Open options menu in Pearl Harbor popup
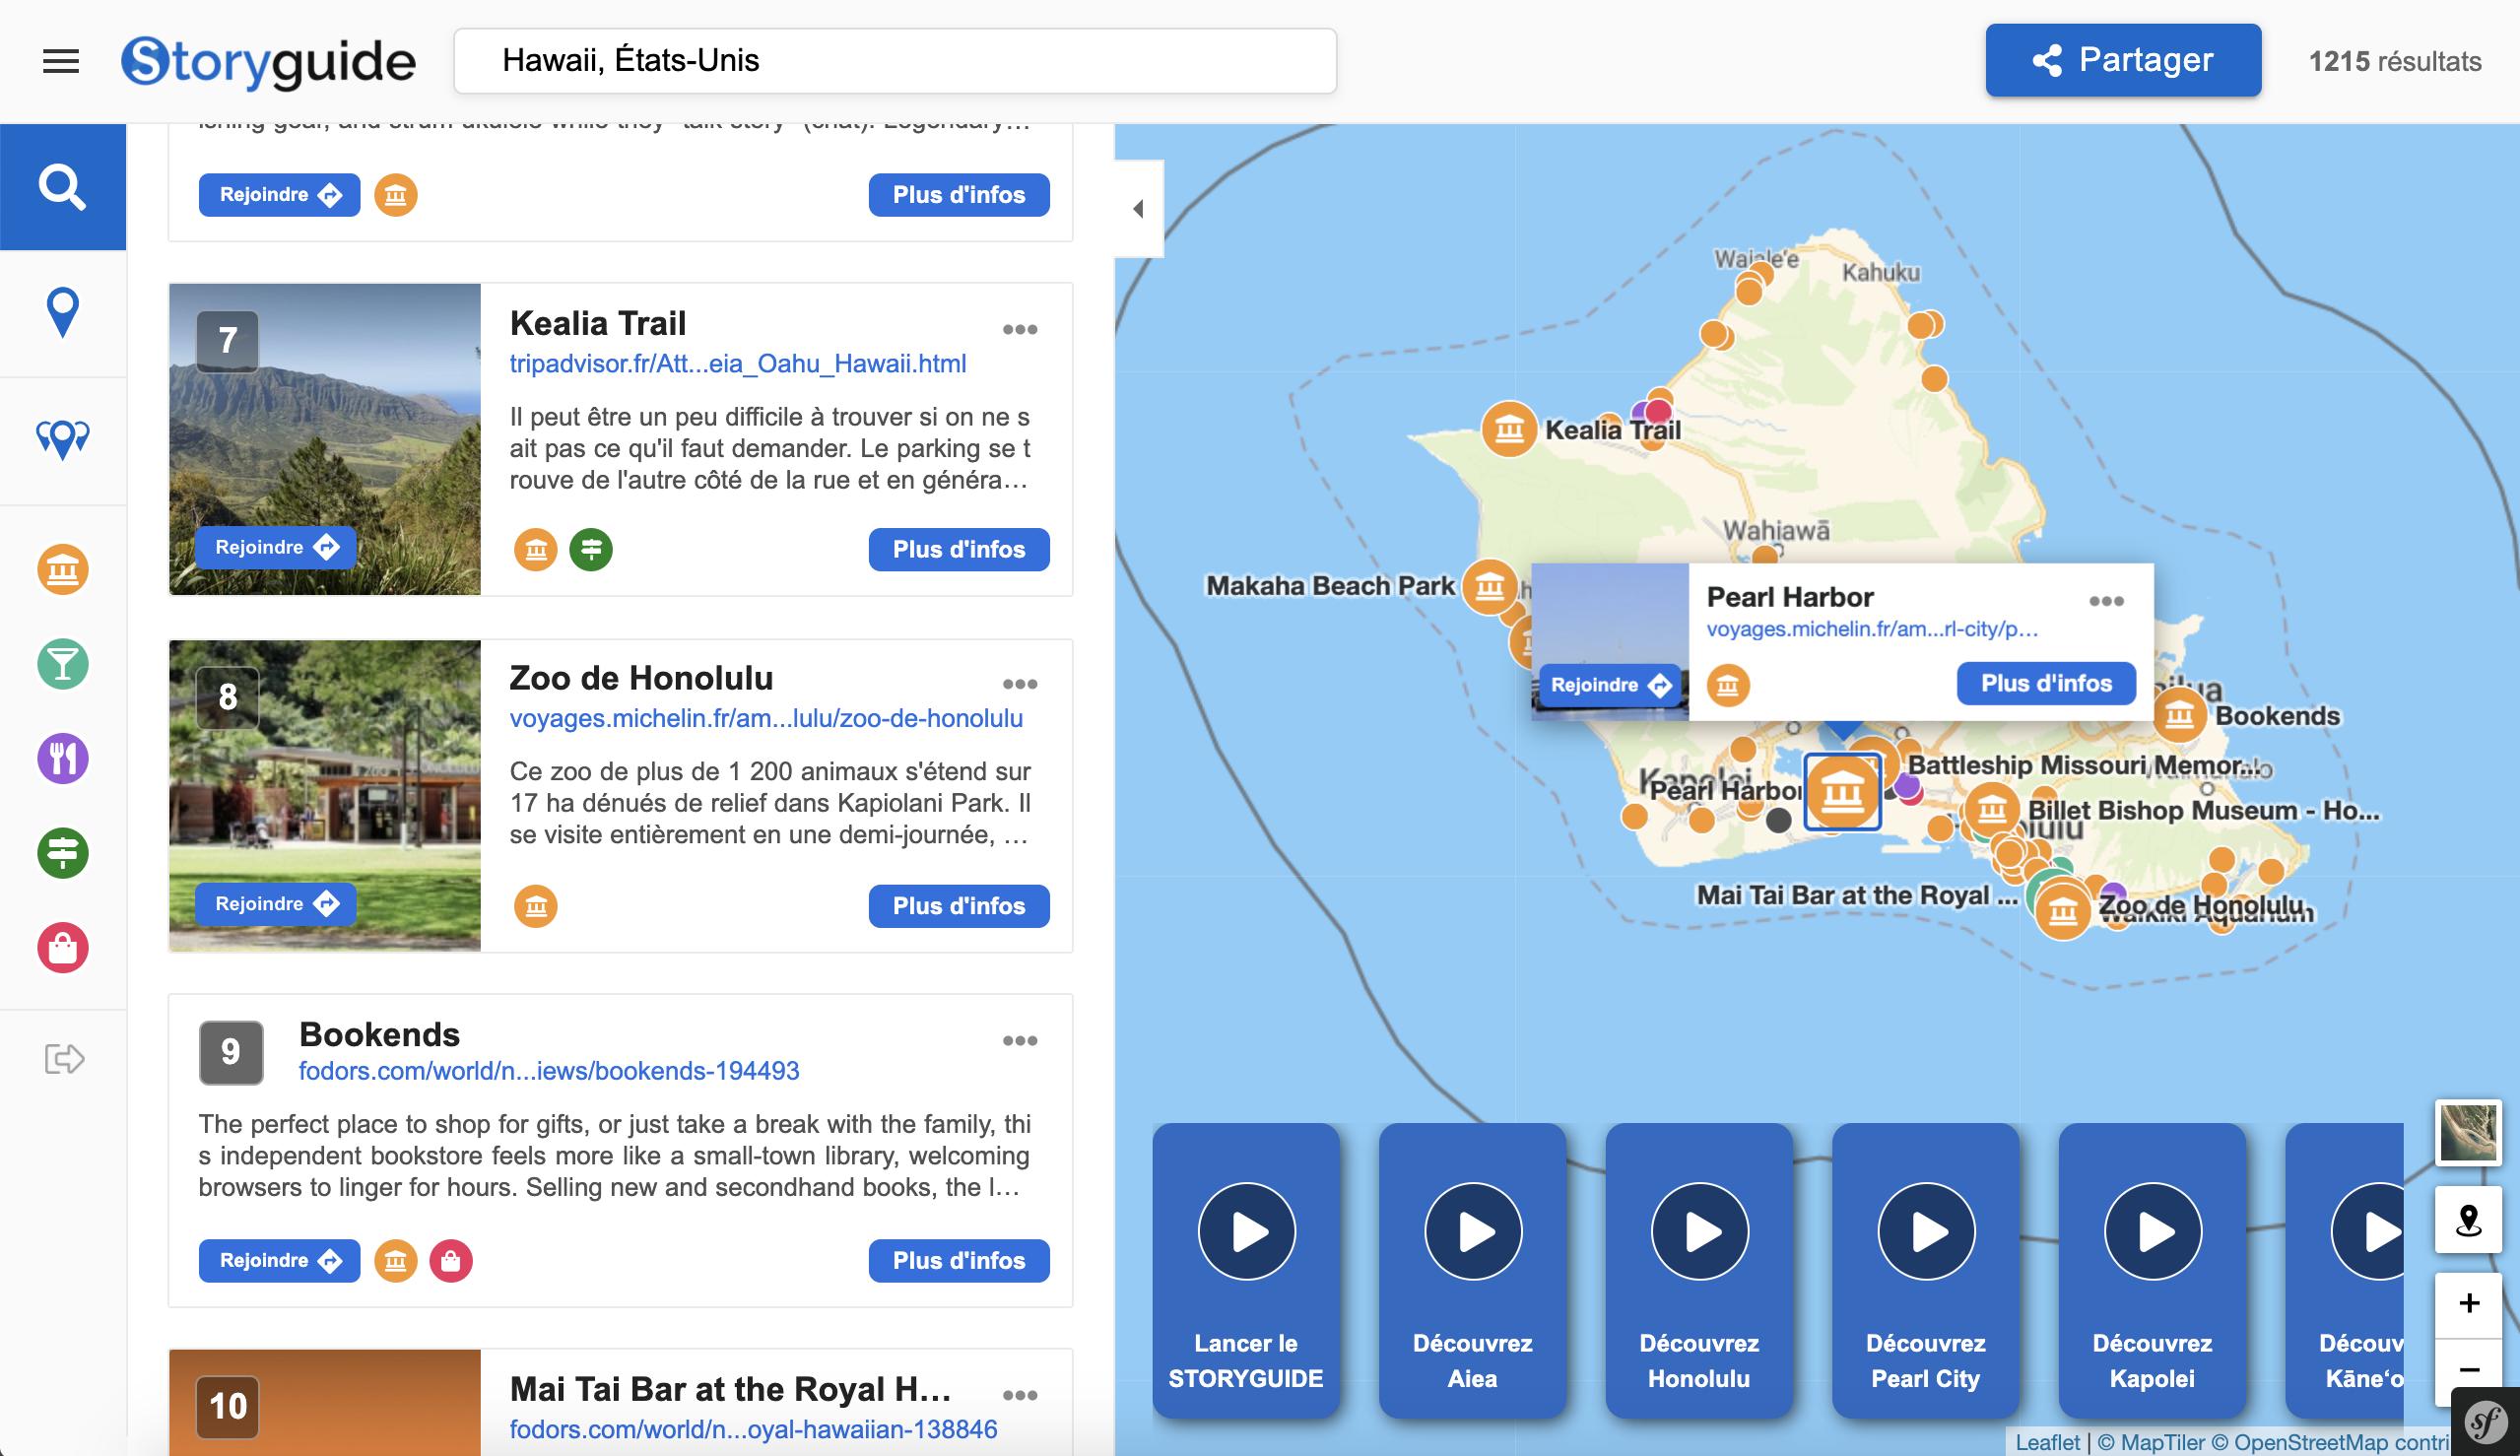Viewport: 2520px width, 1456px height. [x=2106, y=601]
